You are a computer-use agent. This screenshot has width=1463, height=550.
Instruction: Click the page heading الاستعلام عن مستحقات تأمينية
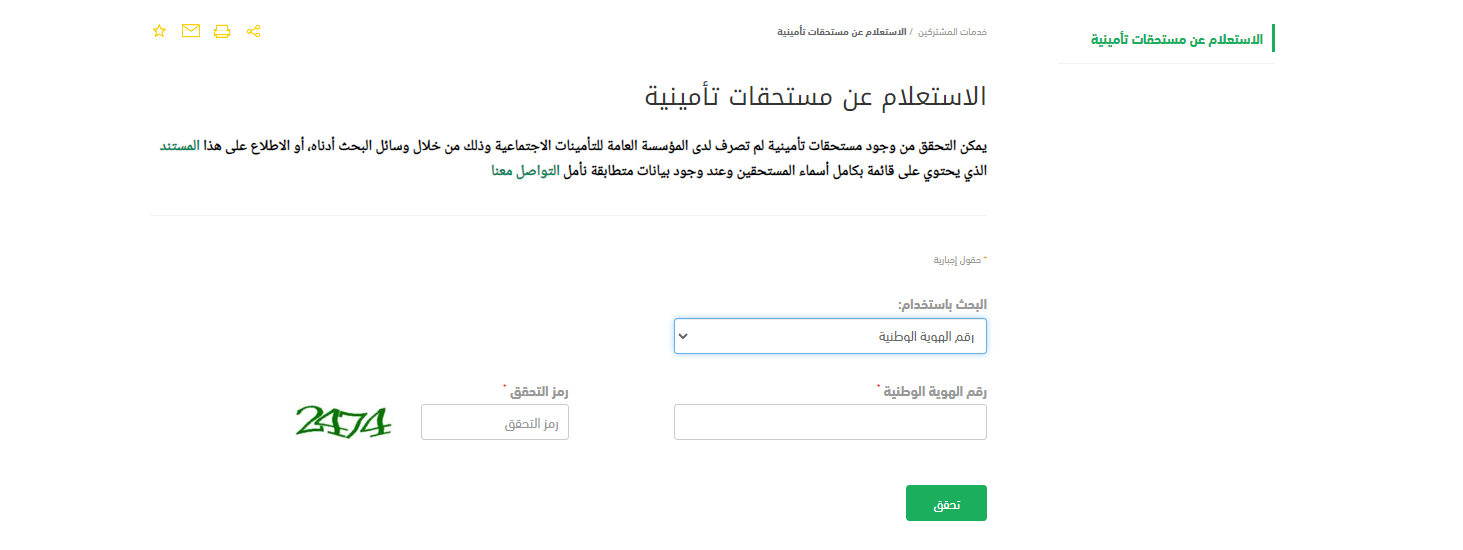[x=815, y=97]
